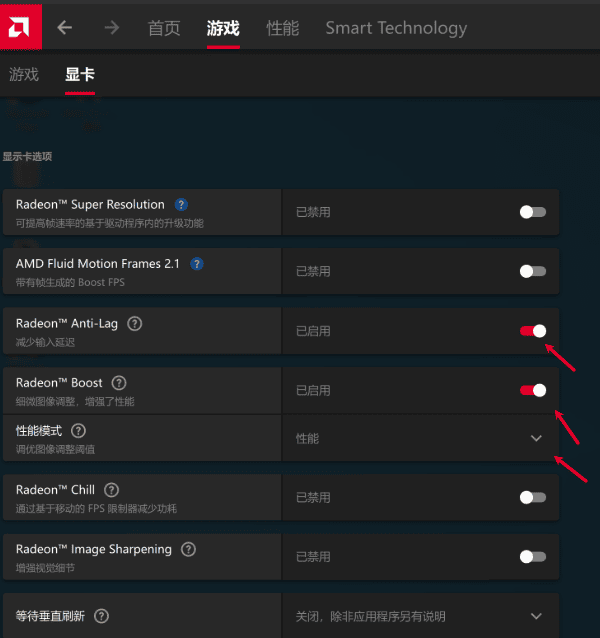Click the Radeon Boost label
This screenshot has height=638, width=600.
(x=59, y=383)
